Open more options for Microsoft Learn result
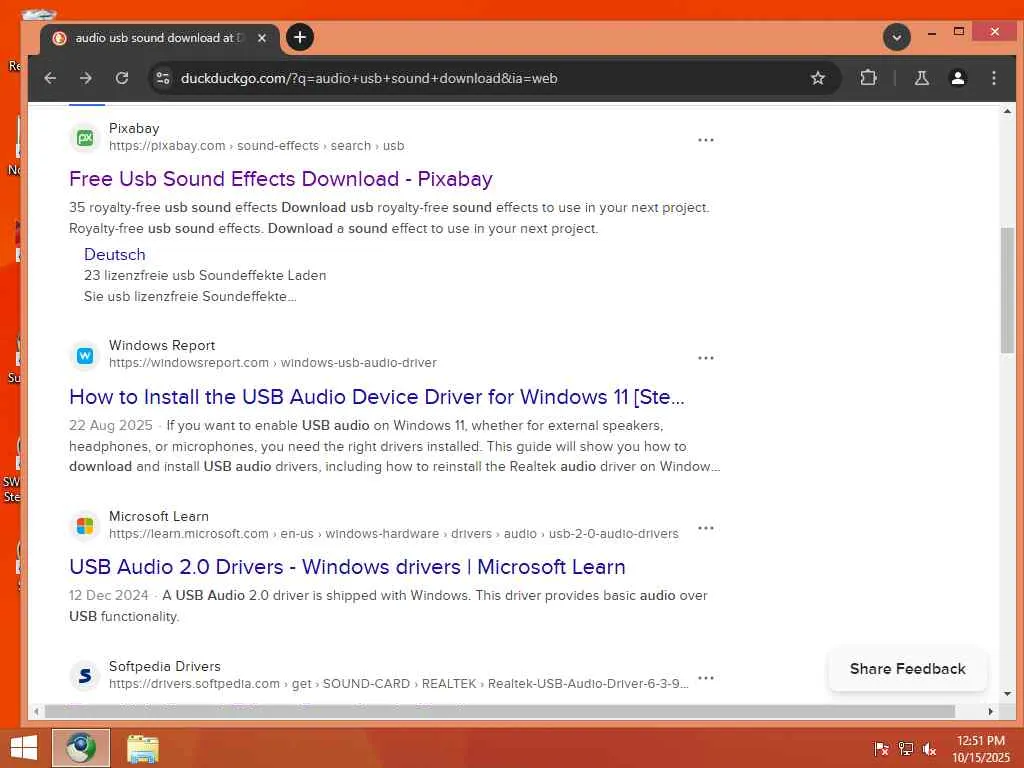The image size is (1024, 768). pyautogui.click(x=706, y=528)
